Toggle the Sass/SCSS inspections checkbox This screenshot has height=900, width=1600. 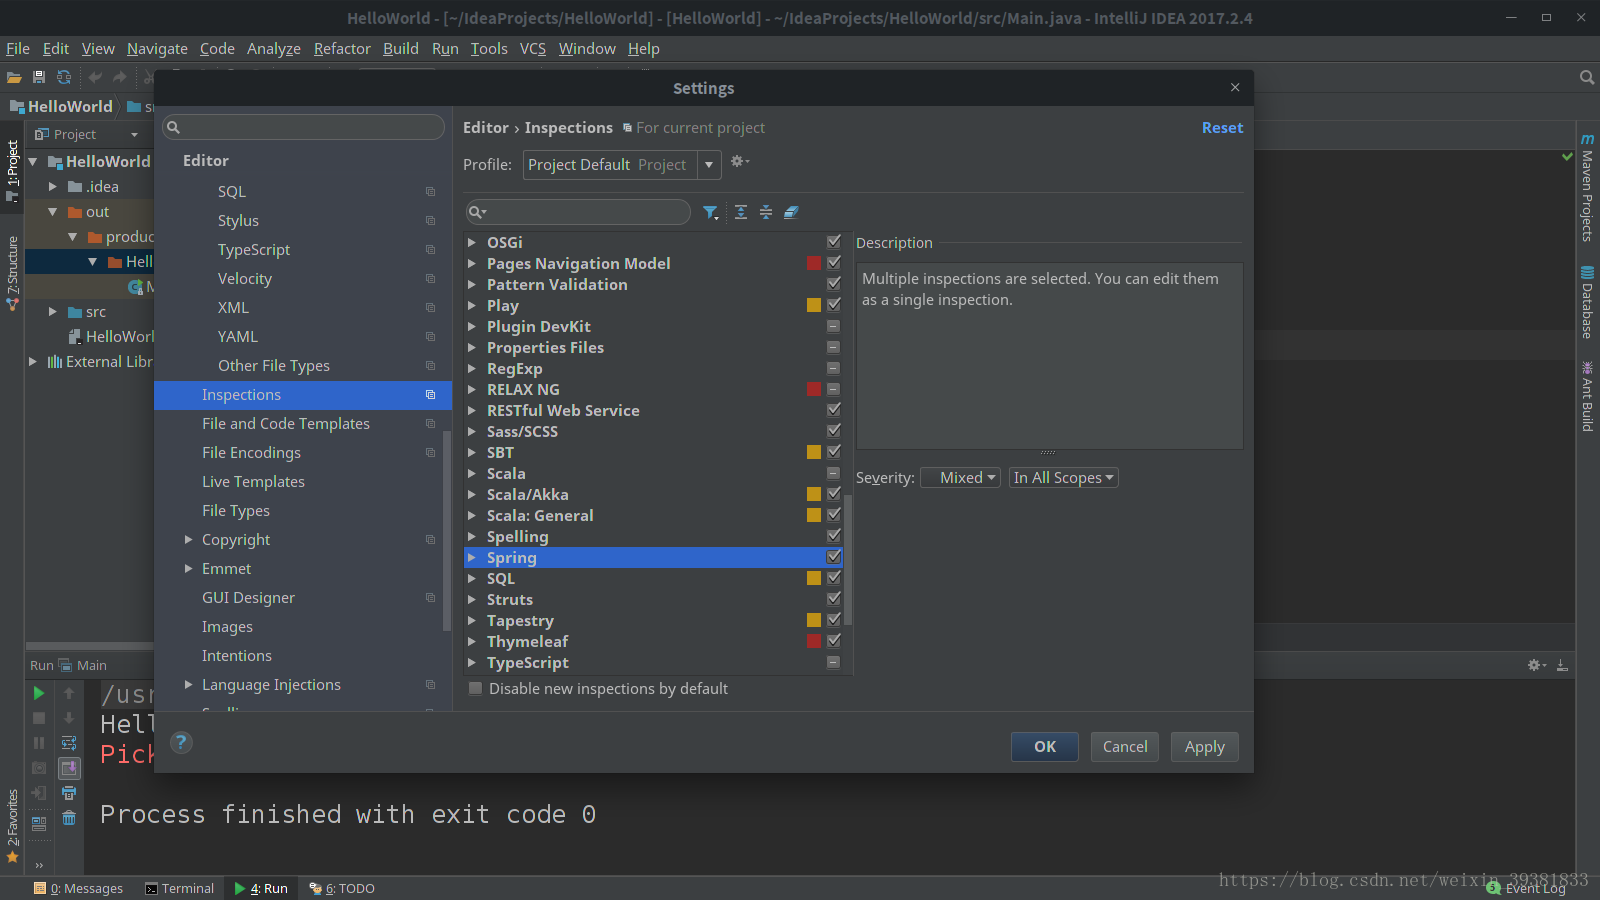pyautogui.click(x=834, y=431)
